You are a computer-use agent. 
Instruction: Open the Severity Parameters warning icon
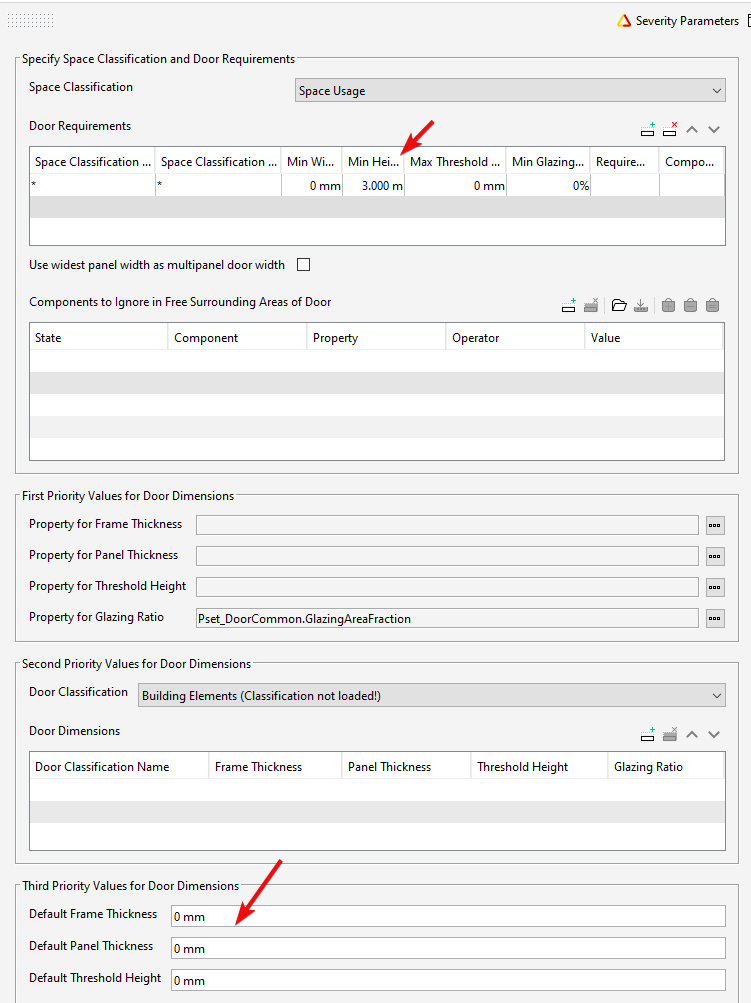point(624,21)
